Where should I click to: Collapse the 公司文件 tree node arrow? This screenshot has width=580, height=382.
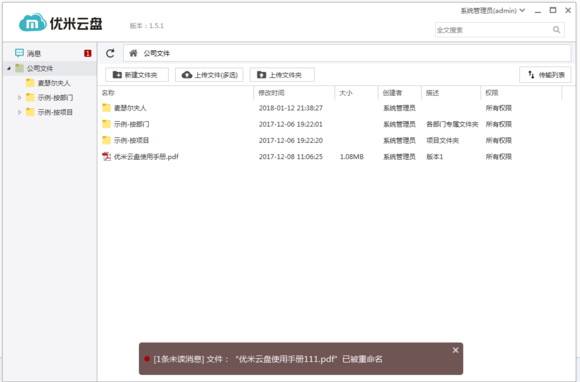tap(9, 68)
